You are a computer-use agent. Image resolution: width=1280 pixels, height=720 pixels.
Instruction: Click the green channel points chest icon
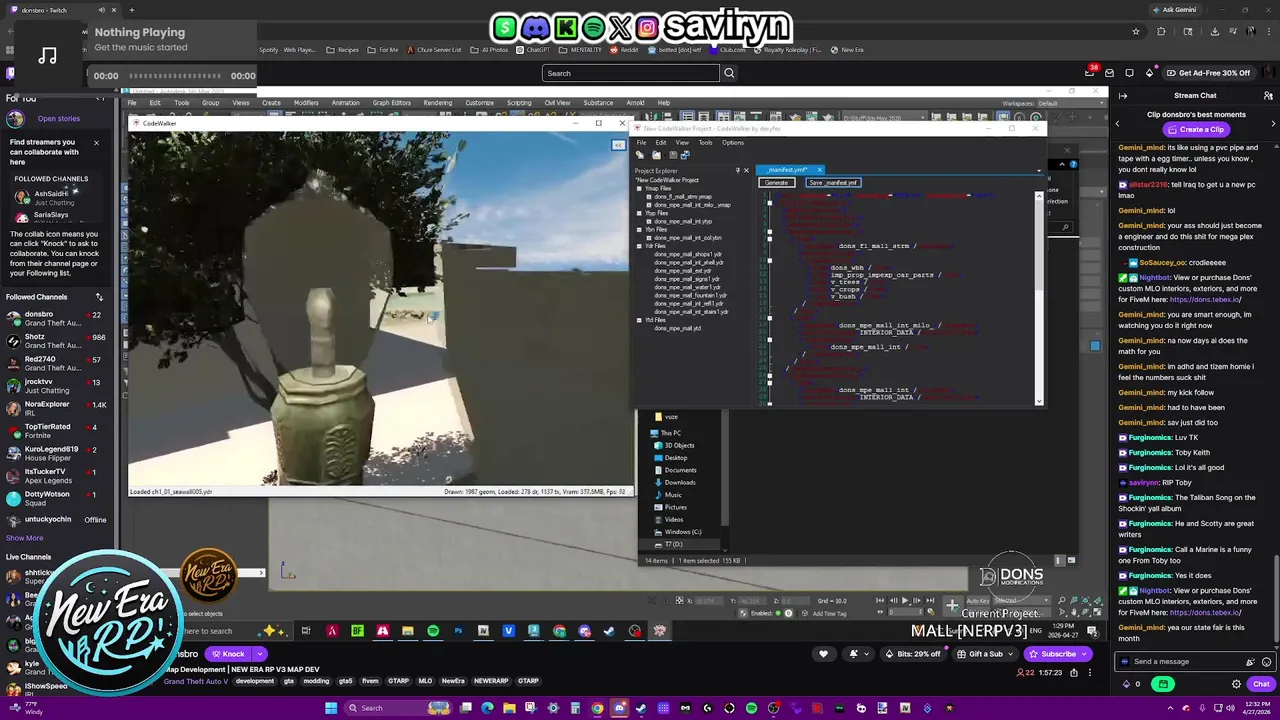point(1163,684)
